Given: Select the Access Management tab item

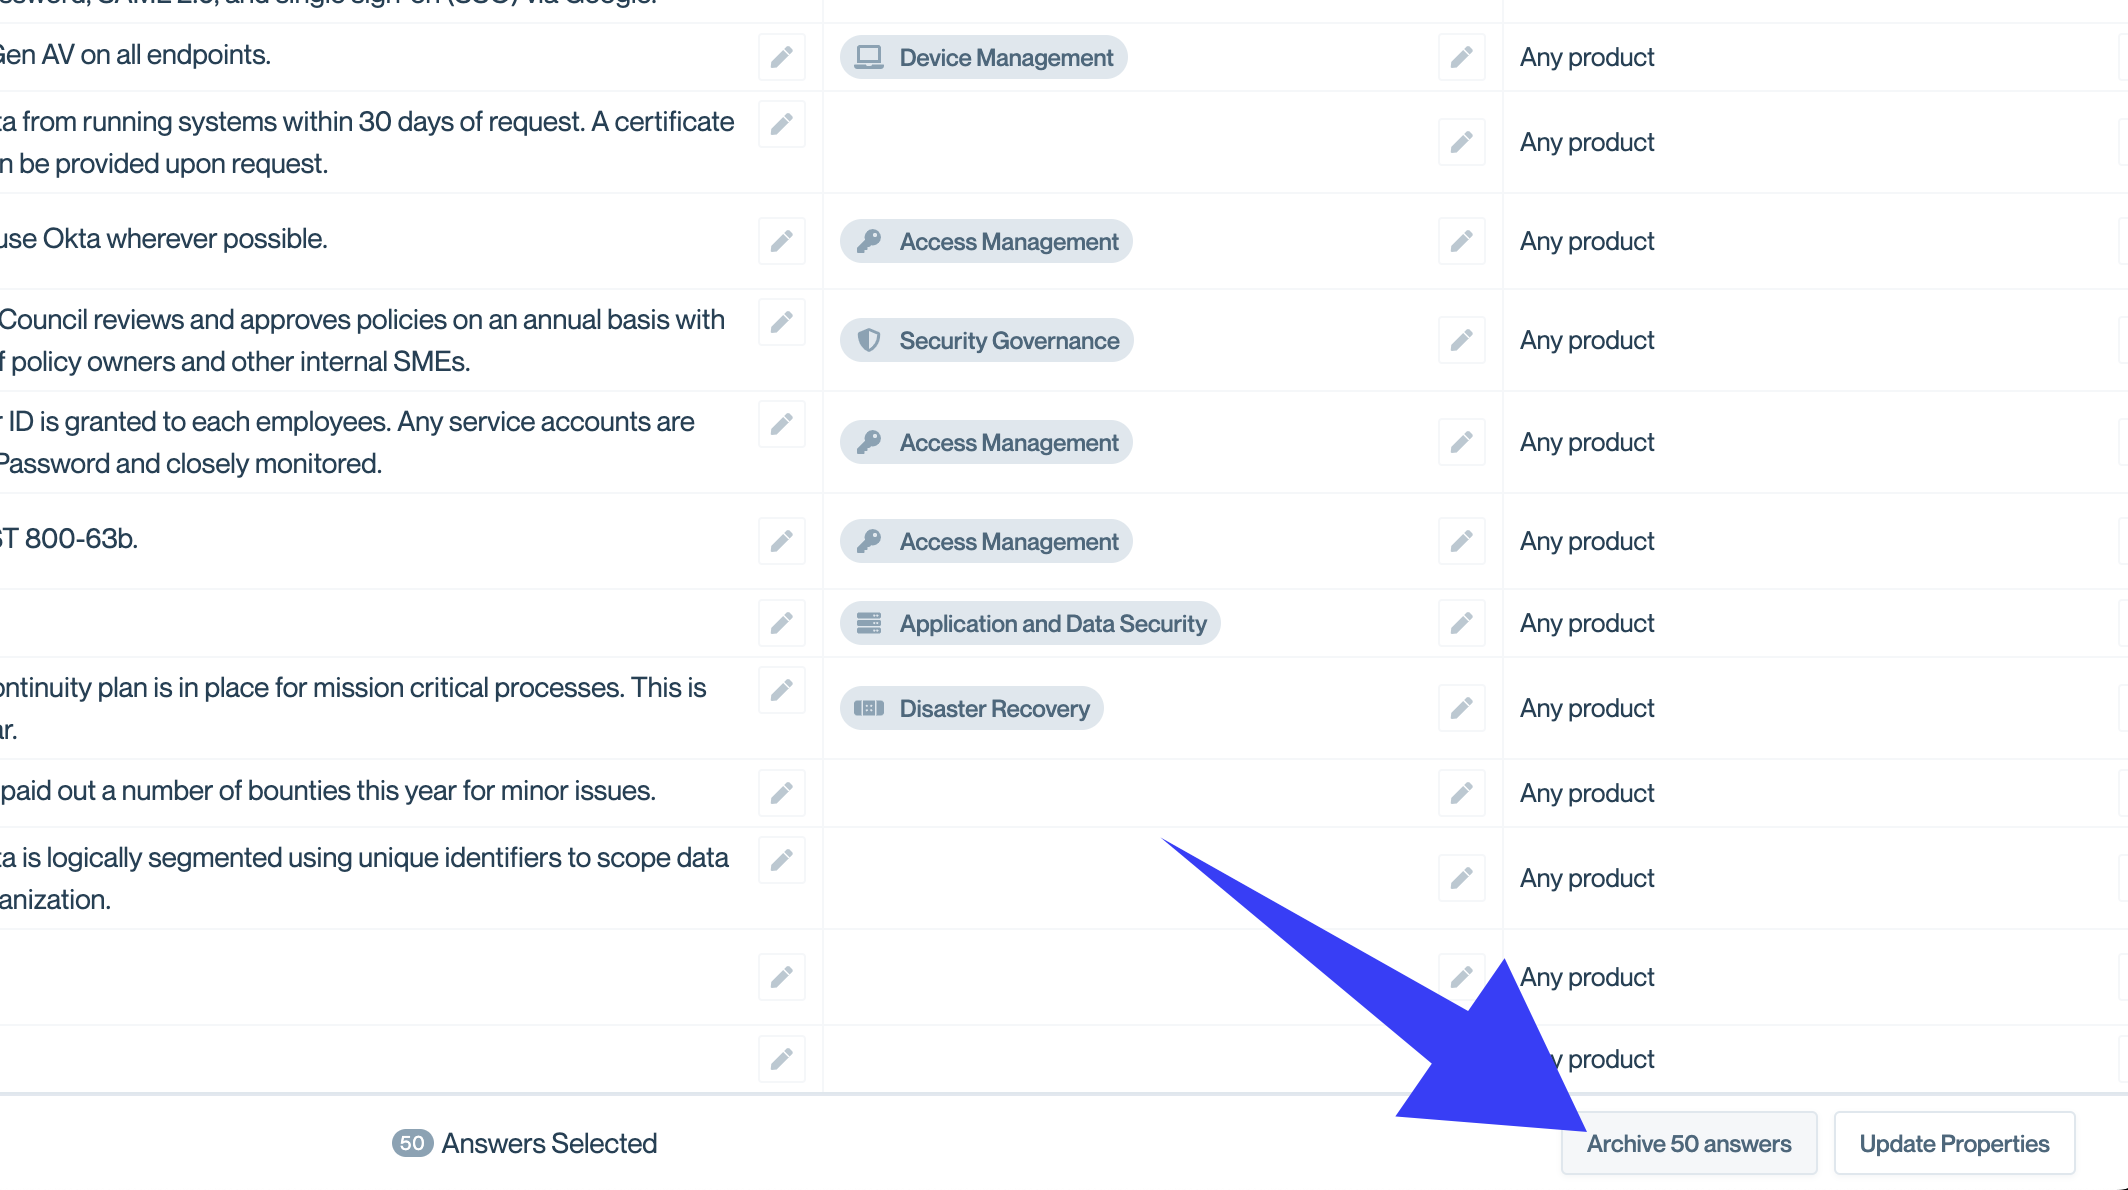Looking at the screenshot, I should [x=987, y=241].
